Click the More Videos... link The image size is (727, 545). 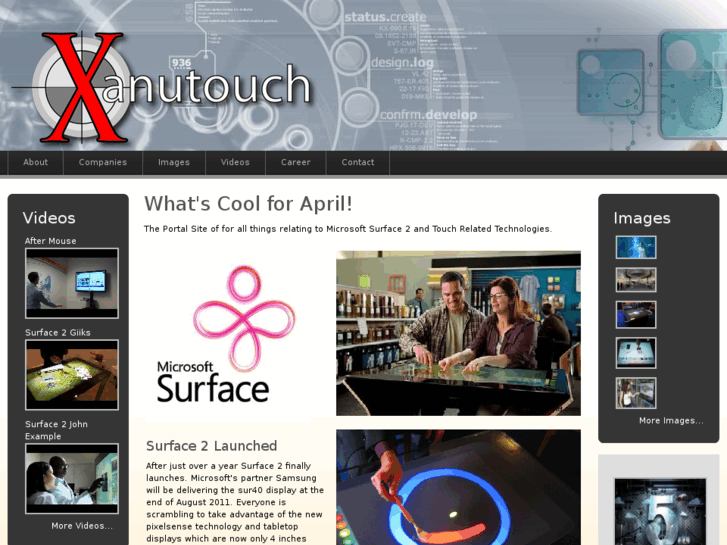pyautogui.click(x=82, y=526)
